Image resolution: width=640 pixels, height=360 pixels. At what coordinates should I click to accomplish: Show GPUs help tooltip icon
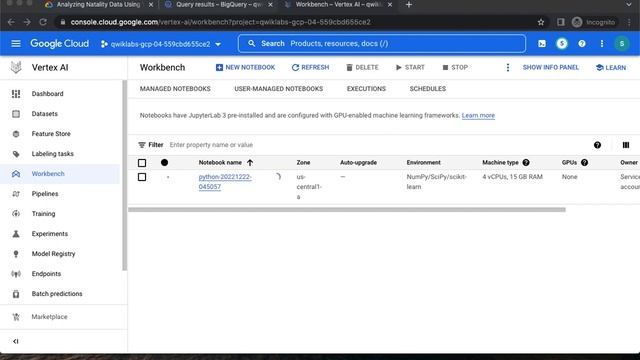pyautogui.click(x=584, y=162)
